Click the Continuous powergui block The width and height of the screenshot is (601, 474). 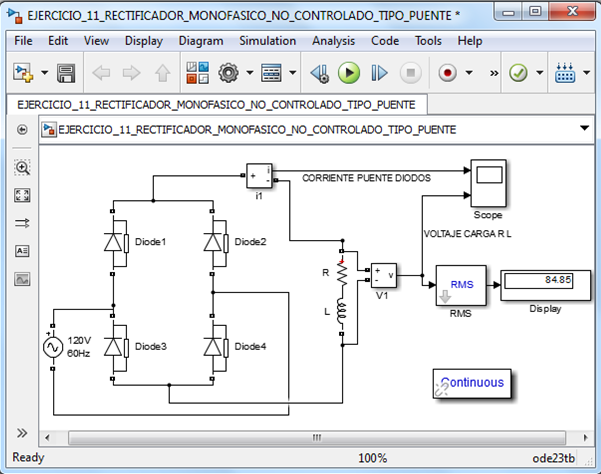click(474, 383)
